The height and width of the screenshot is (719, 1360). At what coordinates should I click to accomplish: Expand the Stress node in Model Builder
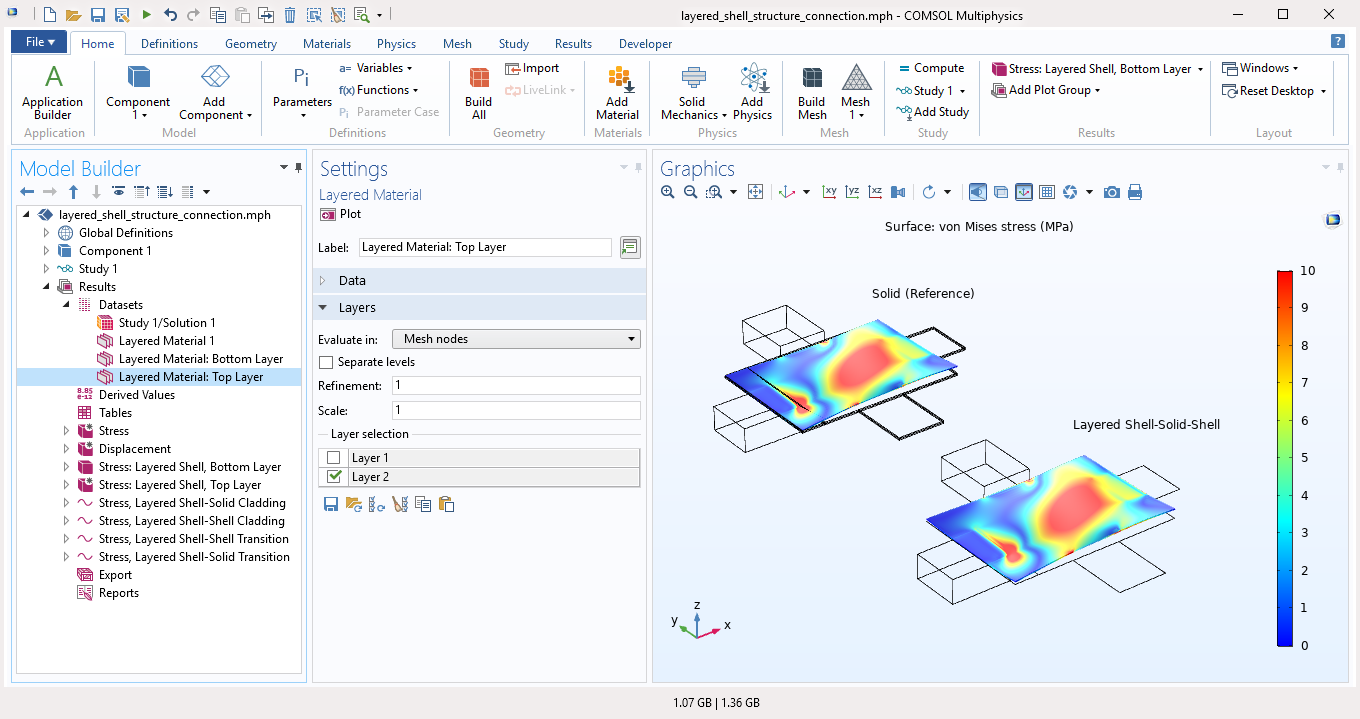click(67, 431)
